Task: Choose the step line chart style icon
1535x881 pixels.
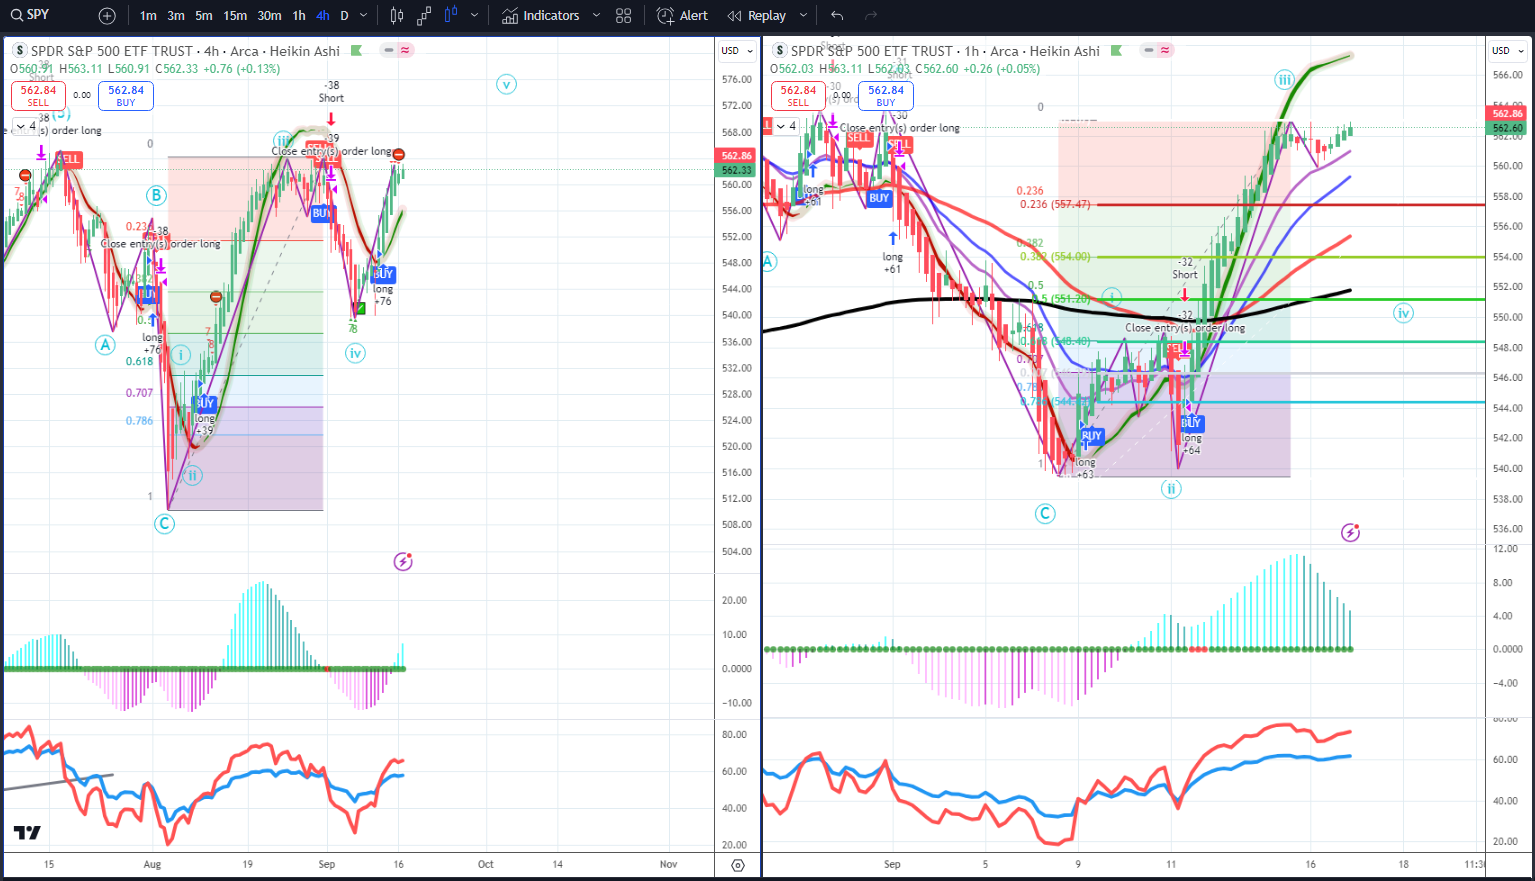Action: (424, 16)
